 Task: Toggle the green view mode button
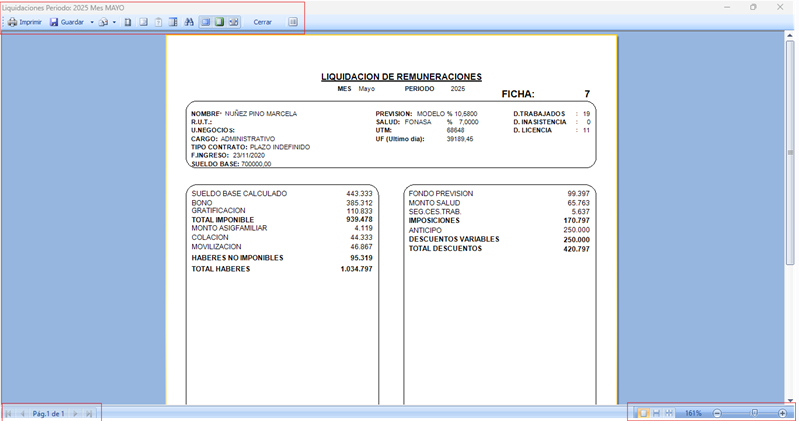[219, 22]
